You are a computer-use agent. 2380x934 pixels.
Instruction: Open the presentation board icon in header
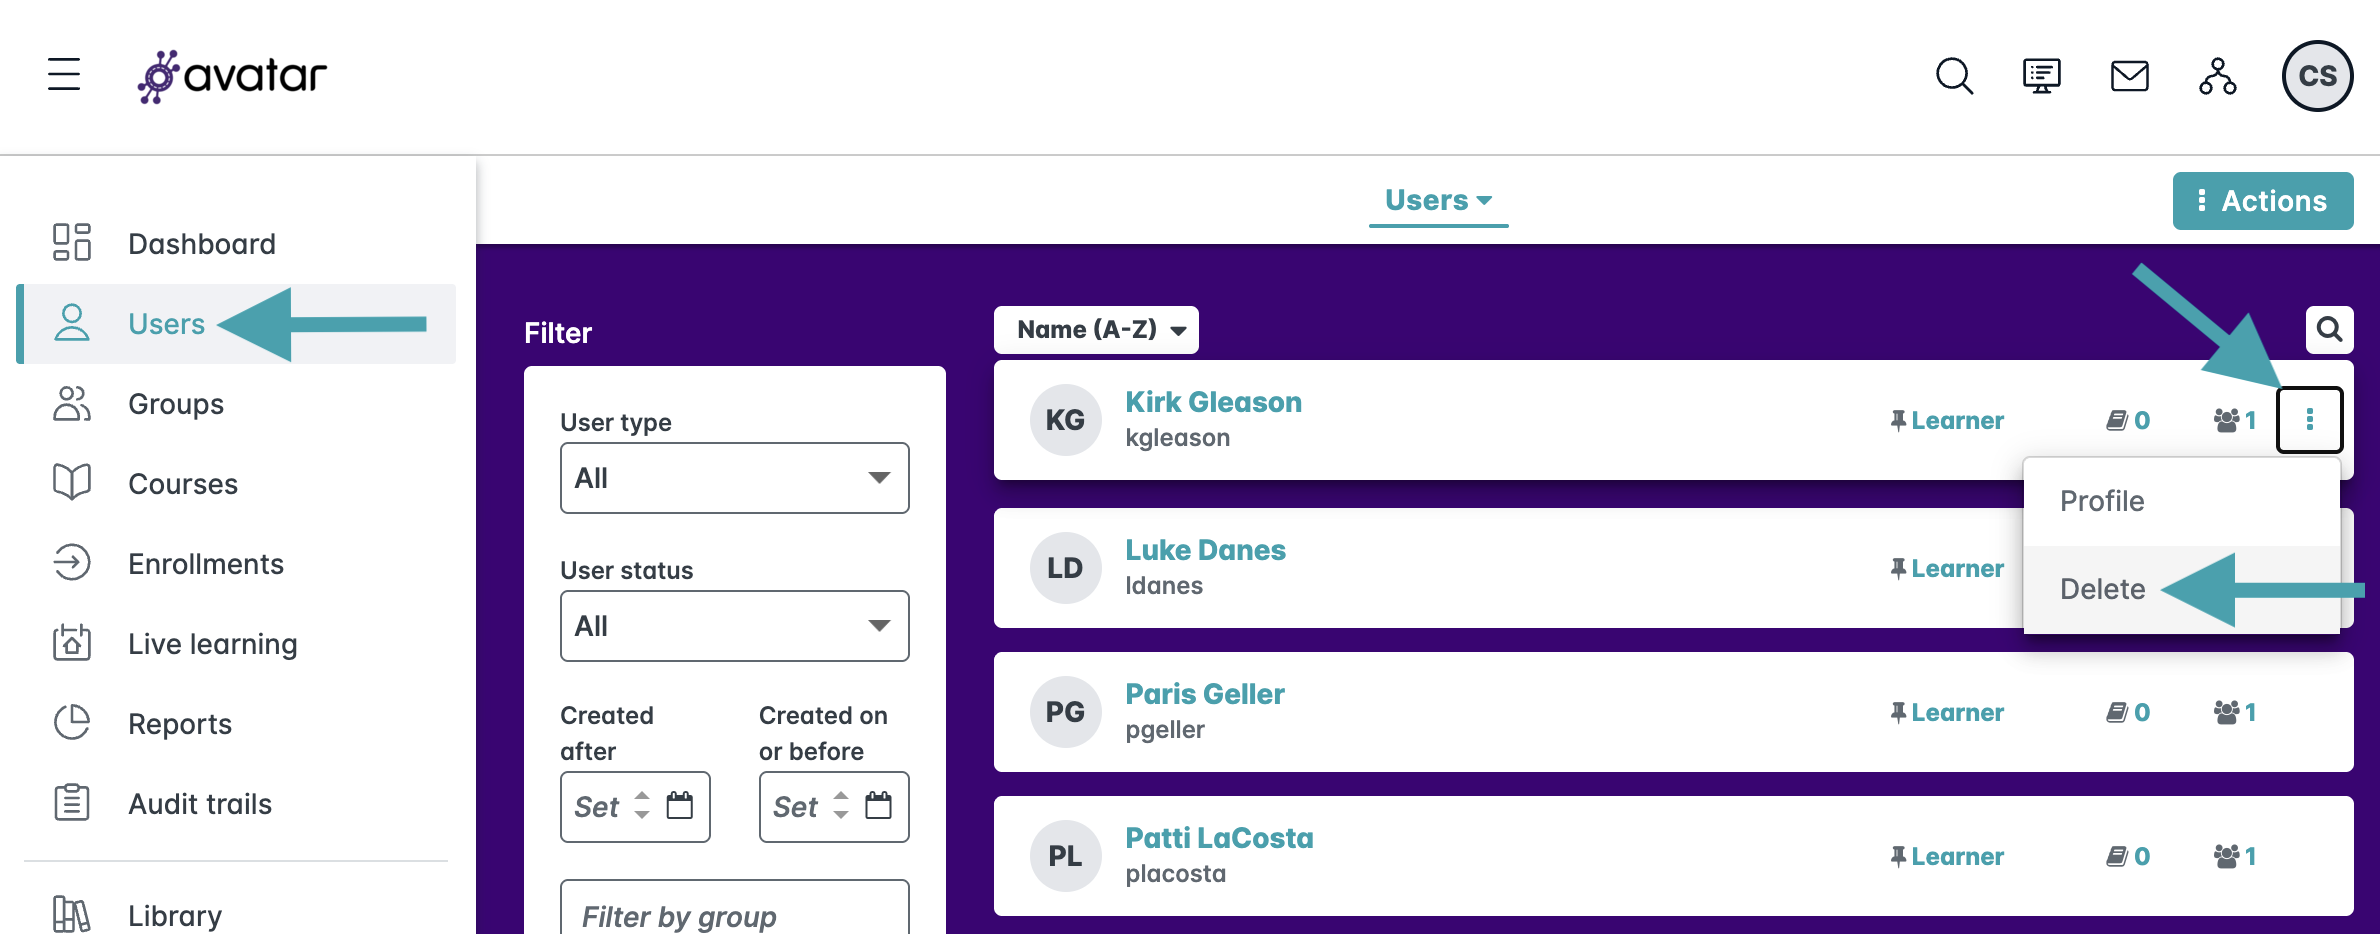click(2041, 76)
